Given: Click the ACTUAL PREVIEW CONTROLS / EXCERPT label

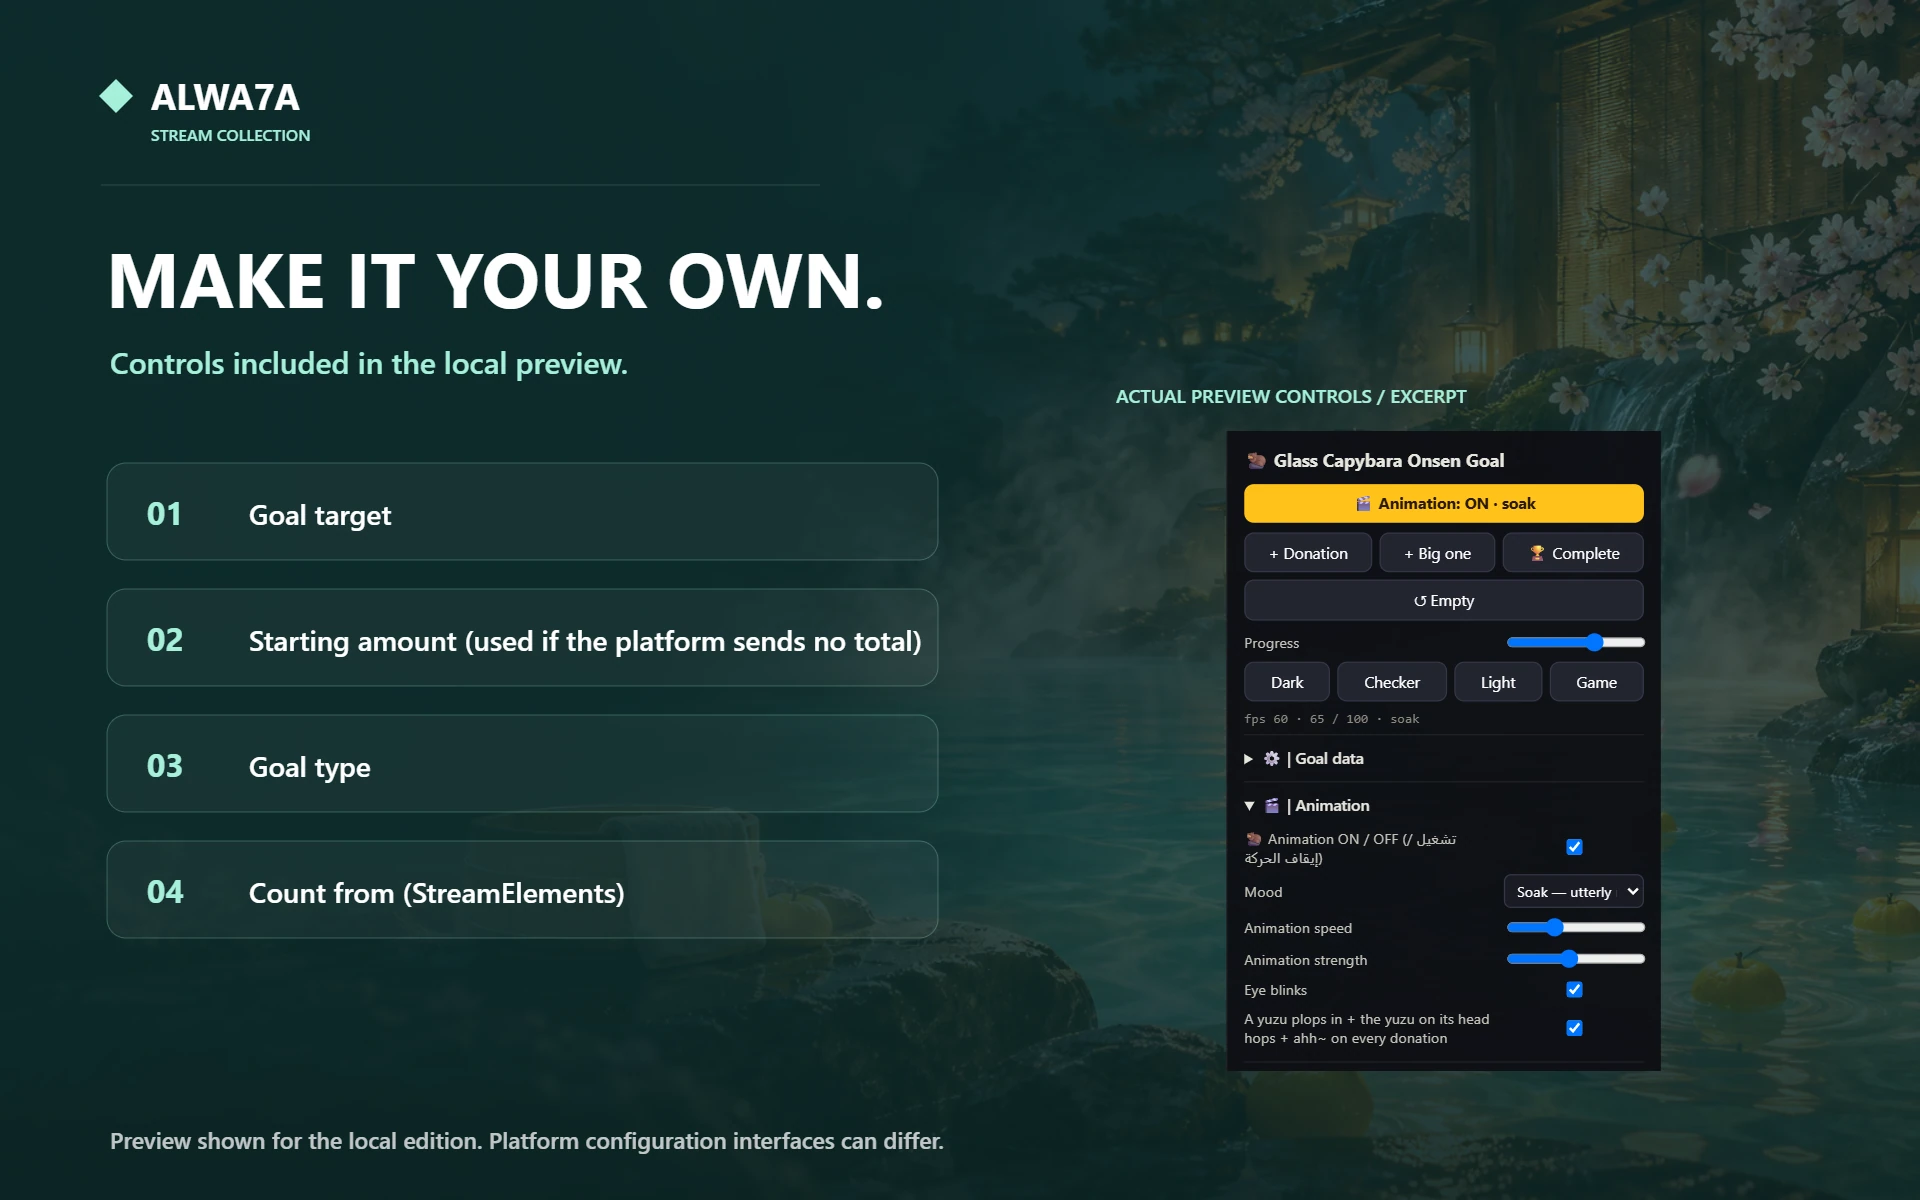Looking at the screenshot, I should pyautogui.click(x=1291, y=397).
